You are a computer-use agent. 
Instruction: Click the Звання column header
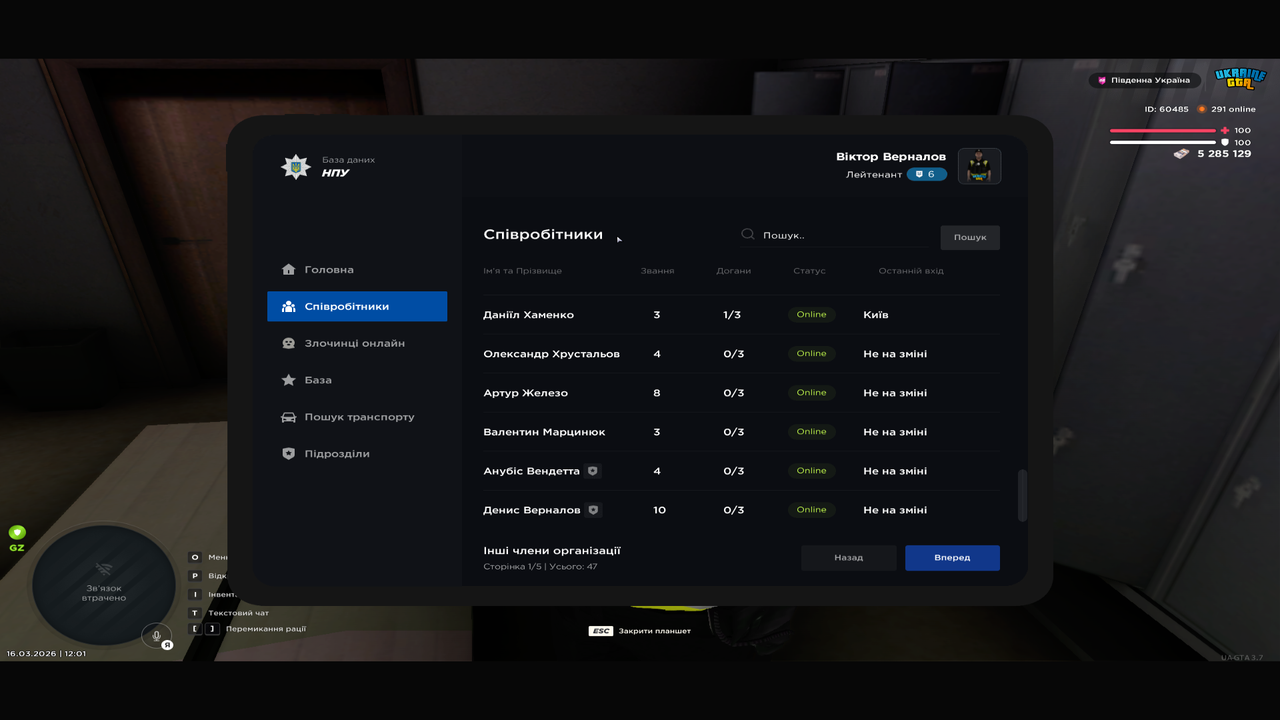(657, 271)
